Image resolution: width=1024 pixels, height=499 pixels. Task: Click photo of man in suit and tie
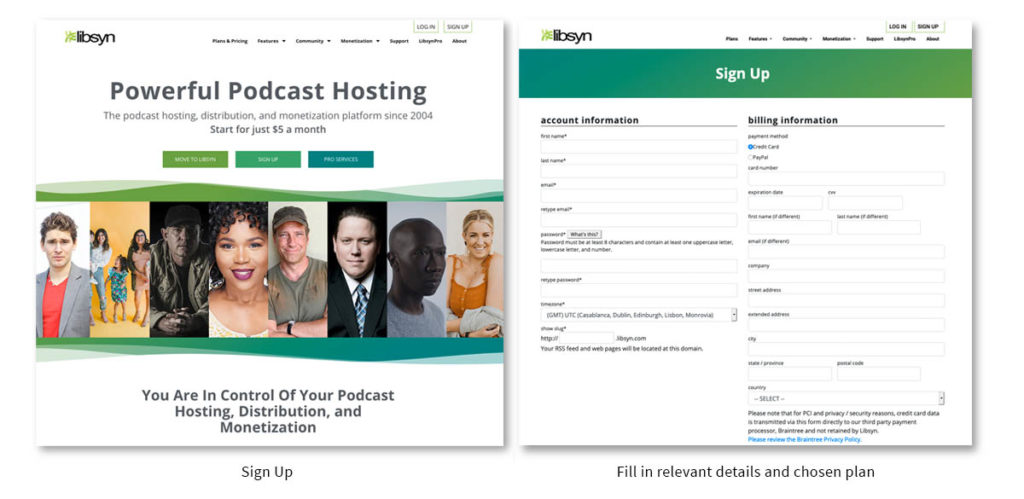[357, 270]
